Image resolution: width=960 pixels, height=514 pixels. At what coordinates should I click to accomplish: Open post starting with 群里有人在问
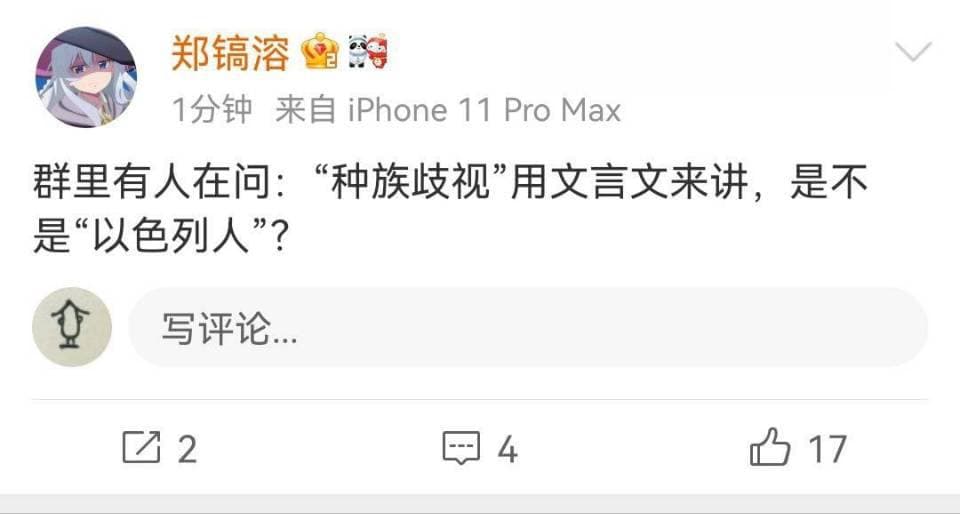451,210
